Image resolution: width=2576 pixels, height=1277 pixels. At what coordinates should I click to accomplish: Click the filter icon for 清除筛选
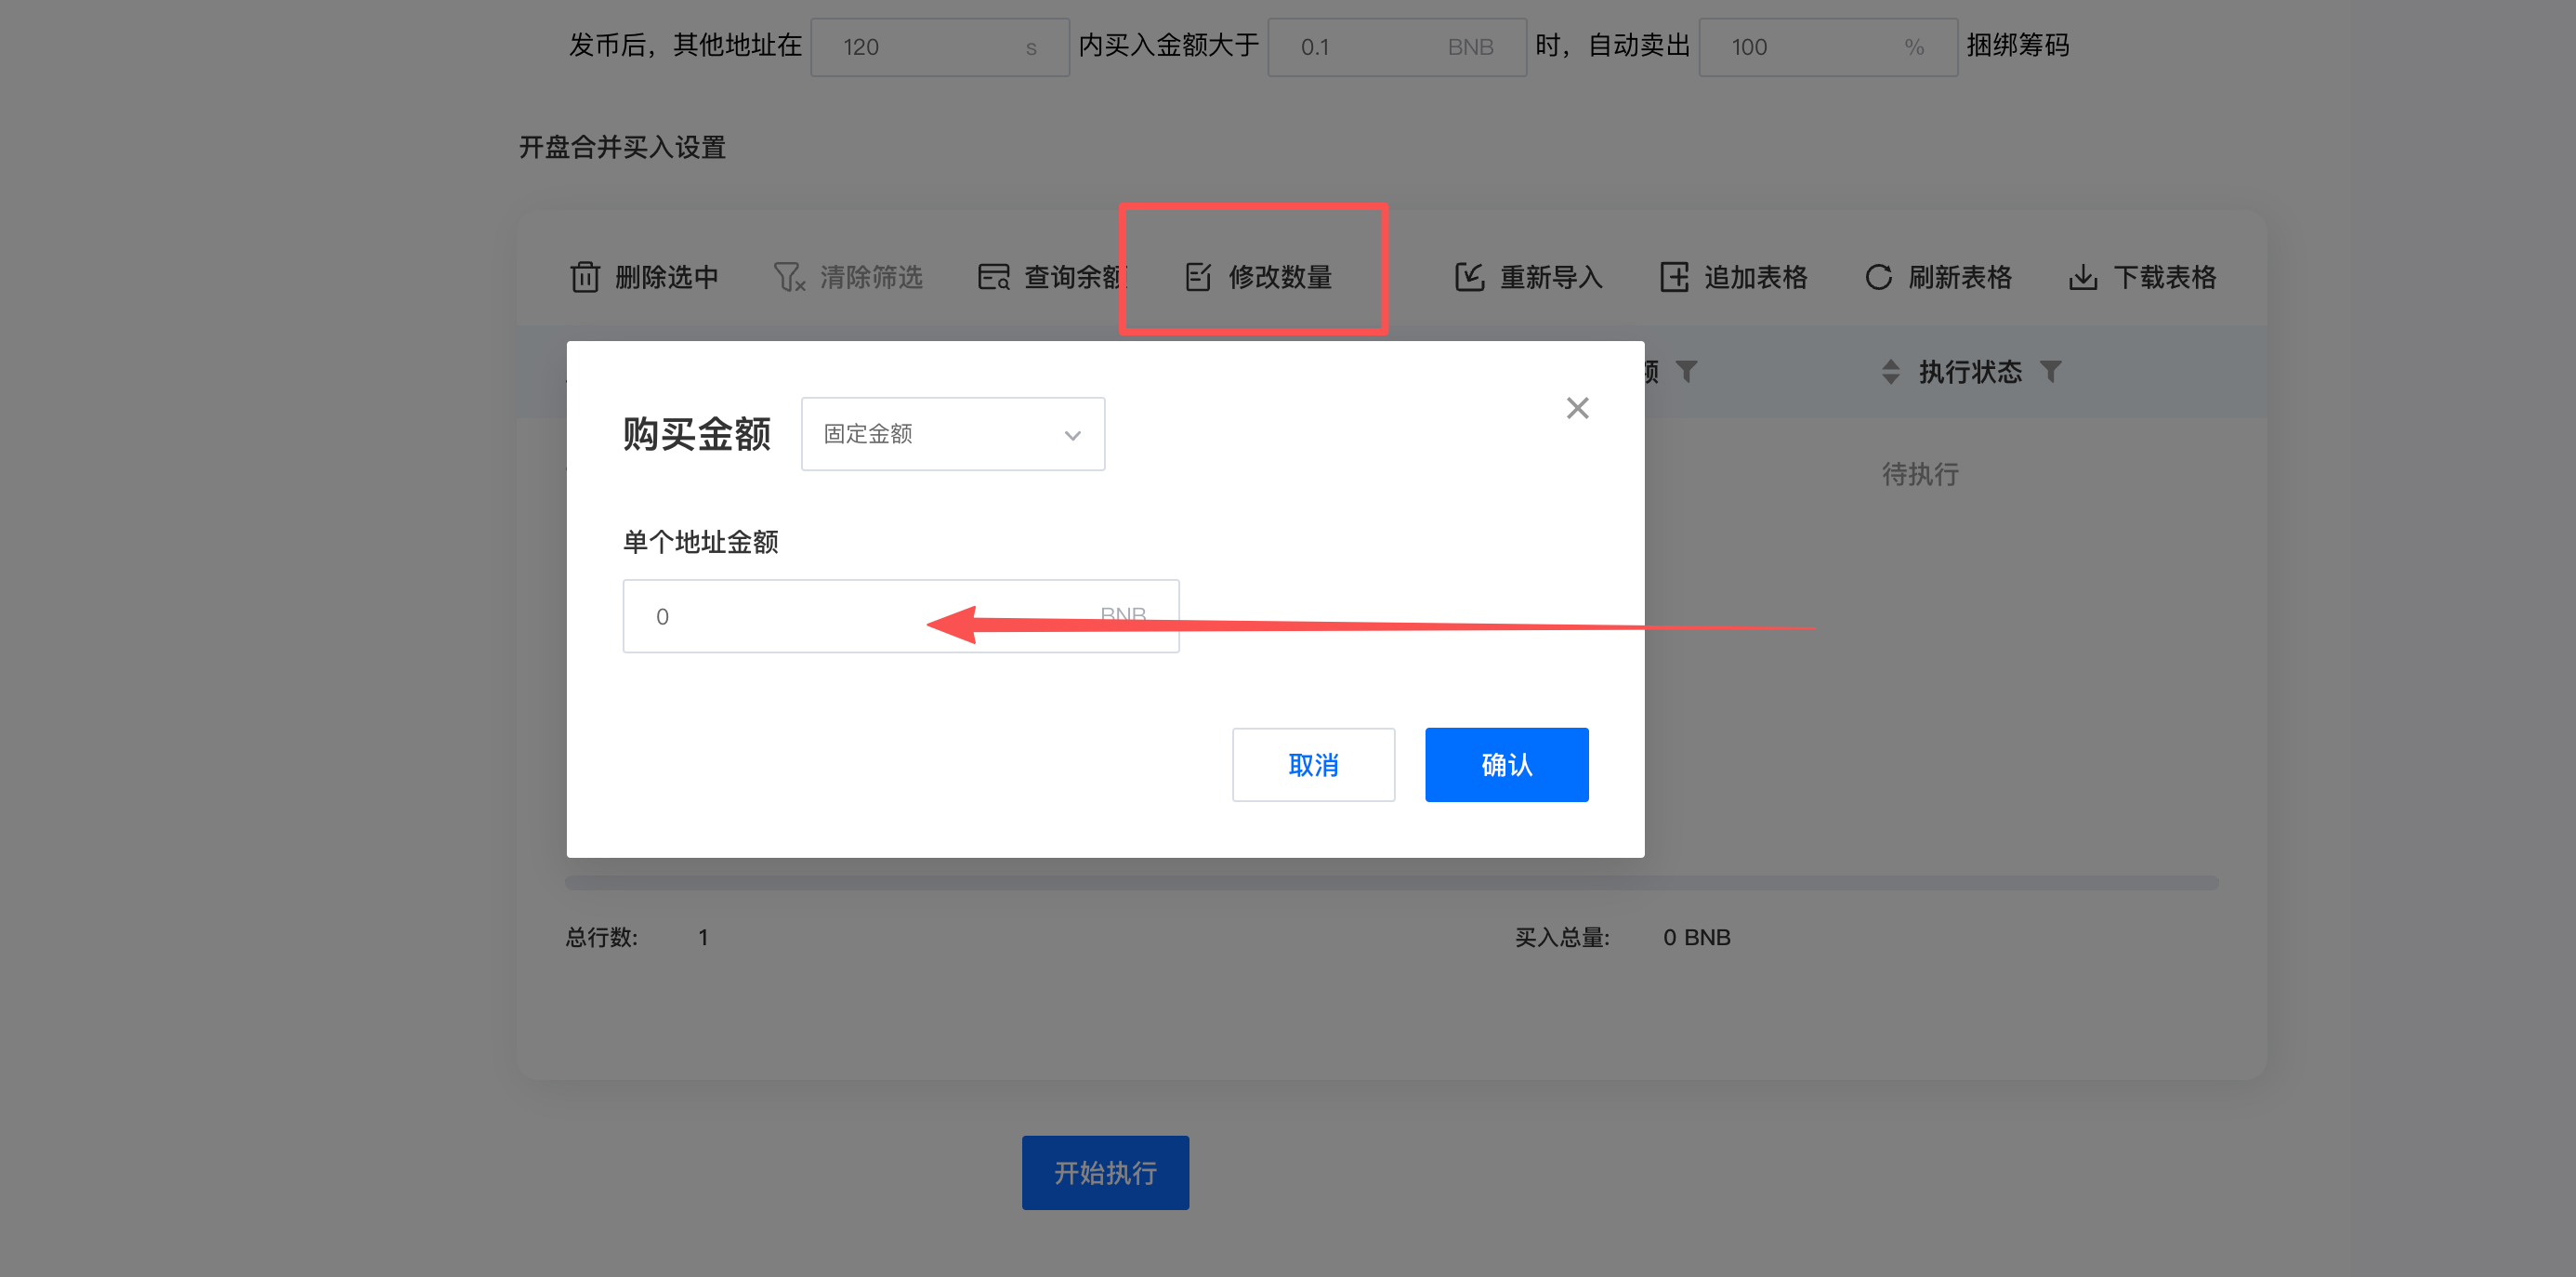pos(788,277)
